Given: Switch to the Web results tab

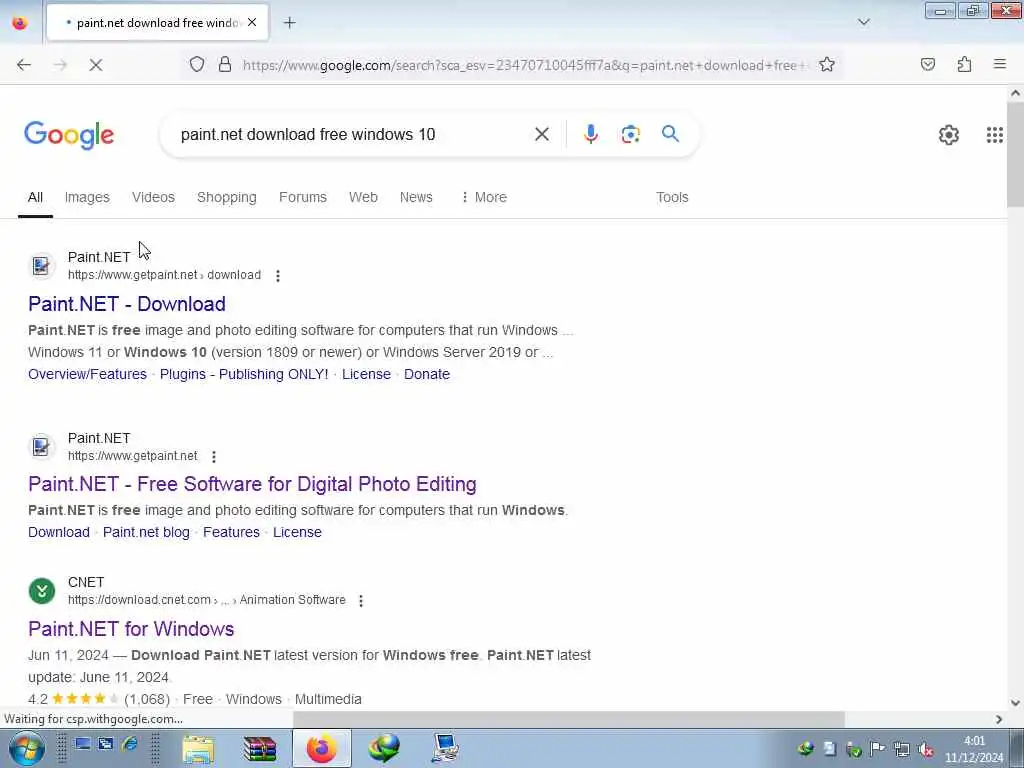Looking at the screenshot, I should coord(363,197).
